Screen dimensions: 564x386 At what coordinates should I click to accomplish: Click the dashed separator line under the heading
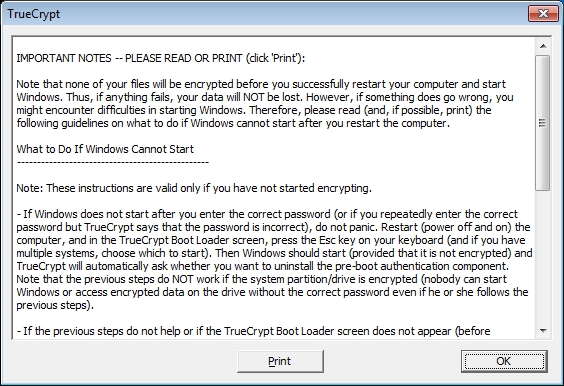tap(113, 163)
